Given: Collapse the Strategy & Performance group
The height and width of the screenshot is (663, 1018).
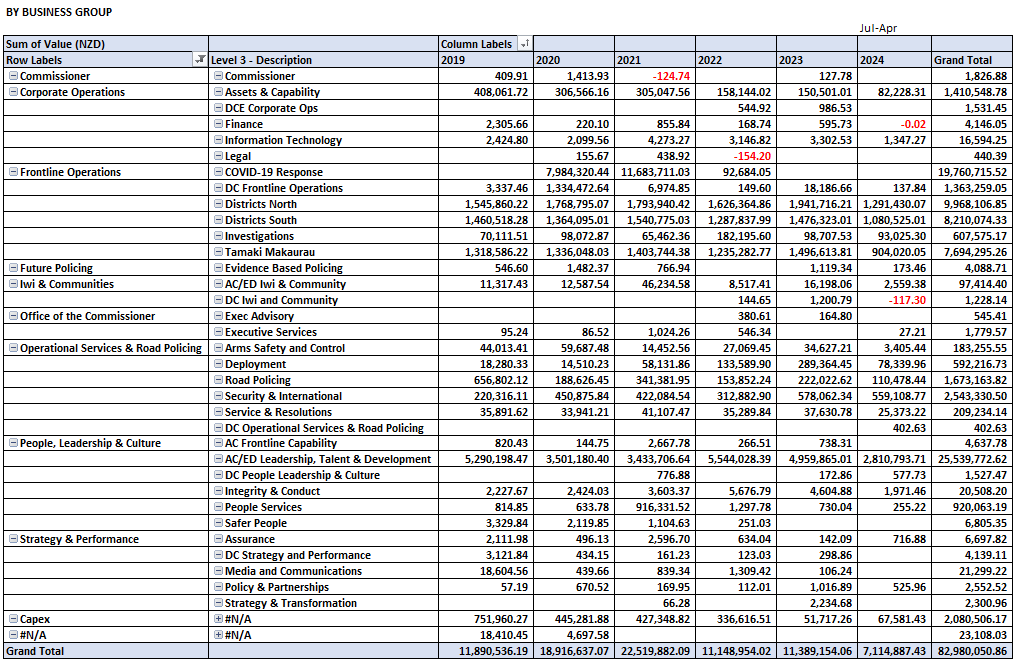Looking at the screenshot, I should pos(13,539).
